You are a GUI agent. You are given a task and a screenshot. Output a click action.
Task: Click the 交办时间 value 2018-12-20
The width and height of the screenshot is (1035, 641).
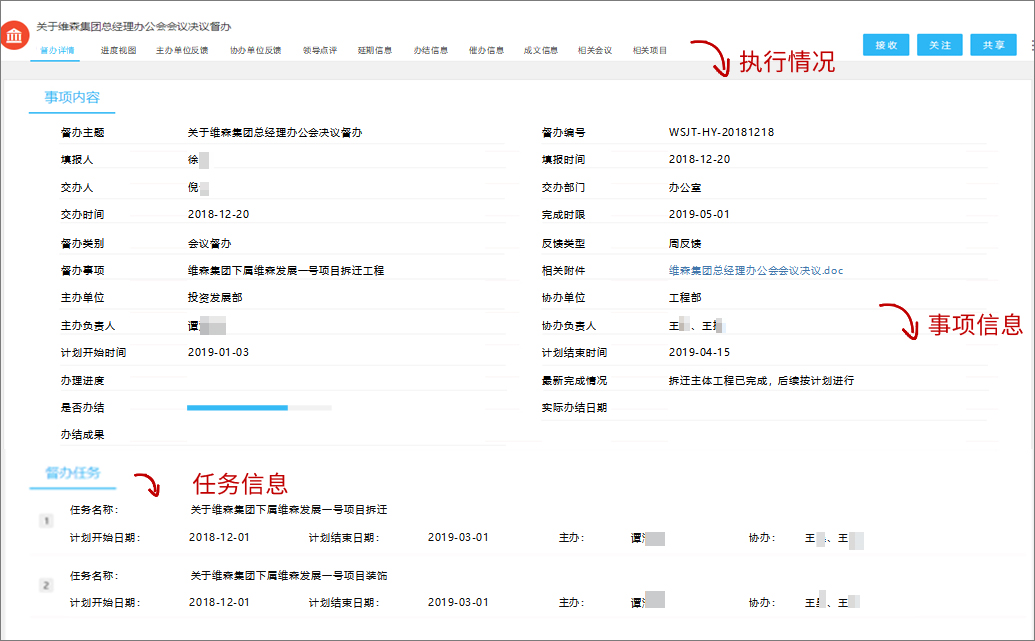point(218,215)
